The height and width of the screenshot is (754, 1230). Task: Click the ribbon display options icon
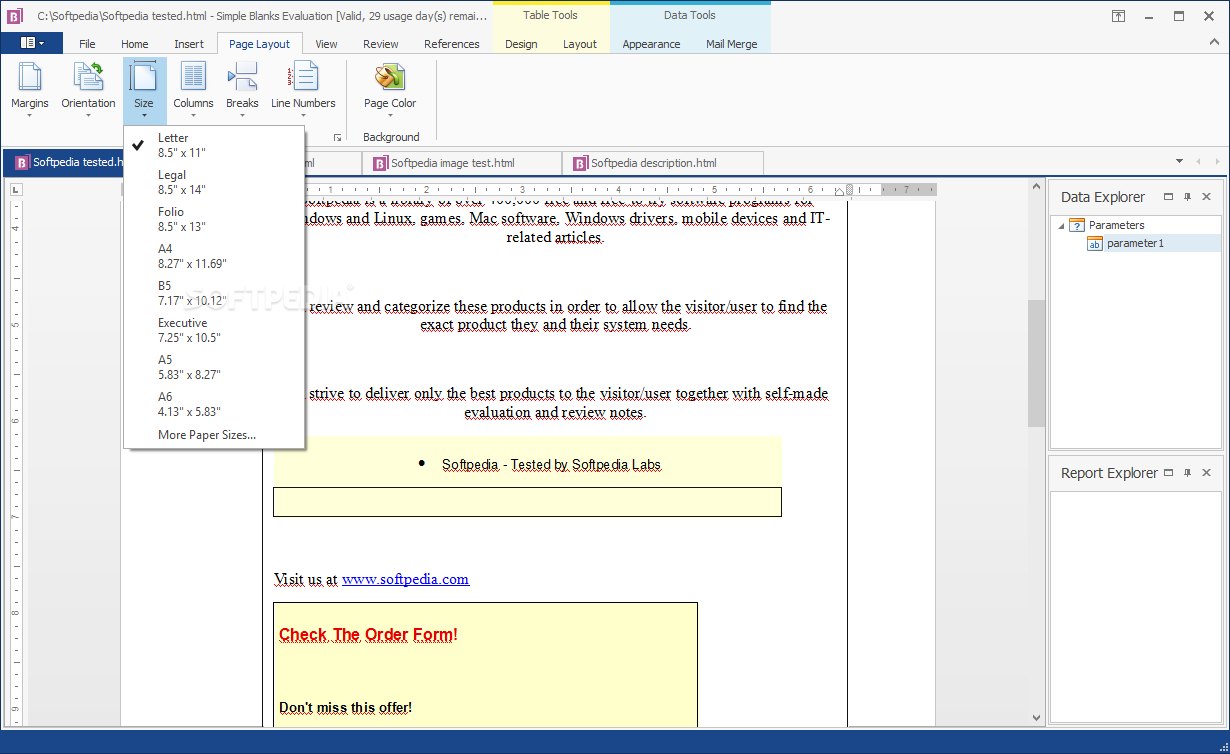pyautogui.click(x=1118, y=16)
